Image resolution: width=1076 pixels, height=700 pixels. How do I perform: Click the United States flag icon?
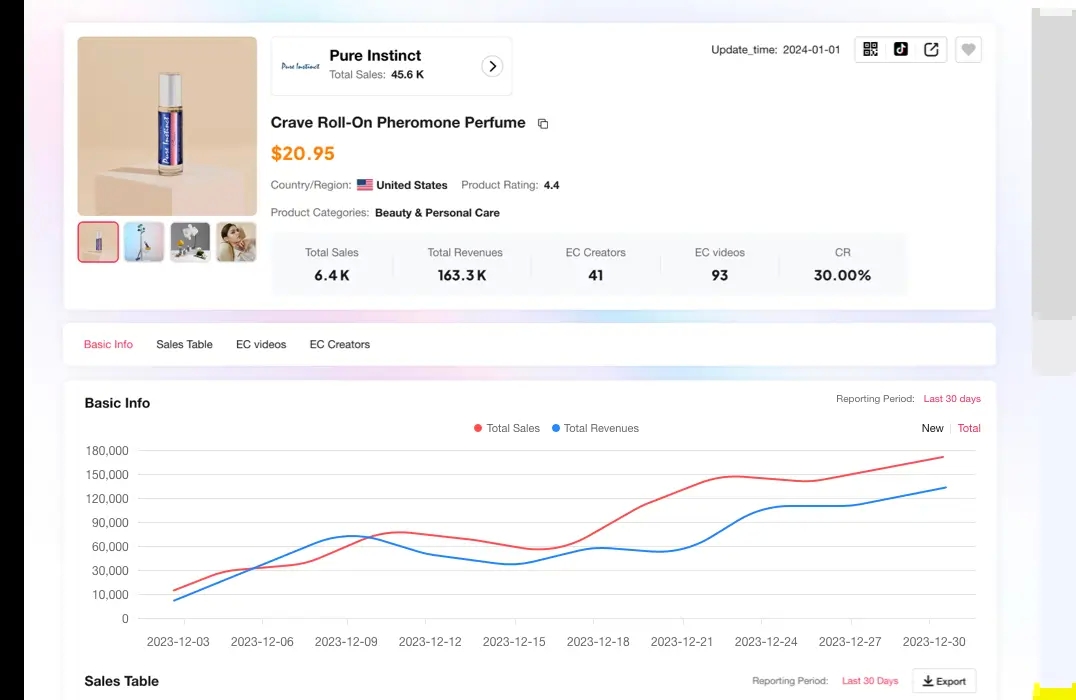[x=365, y=185]
